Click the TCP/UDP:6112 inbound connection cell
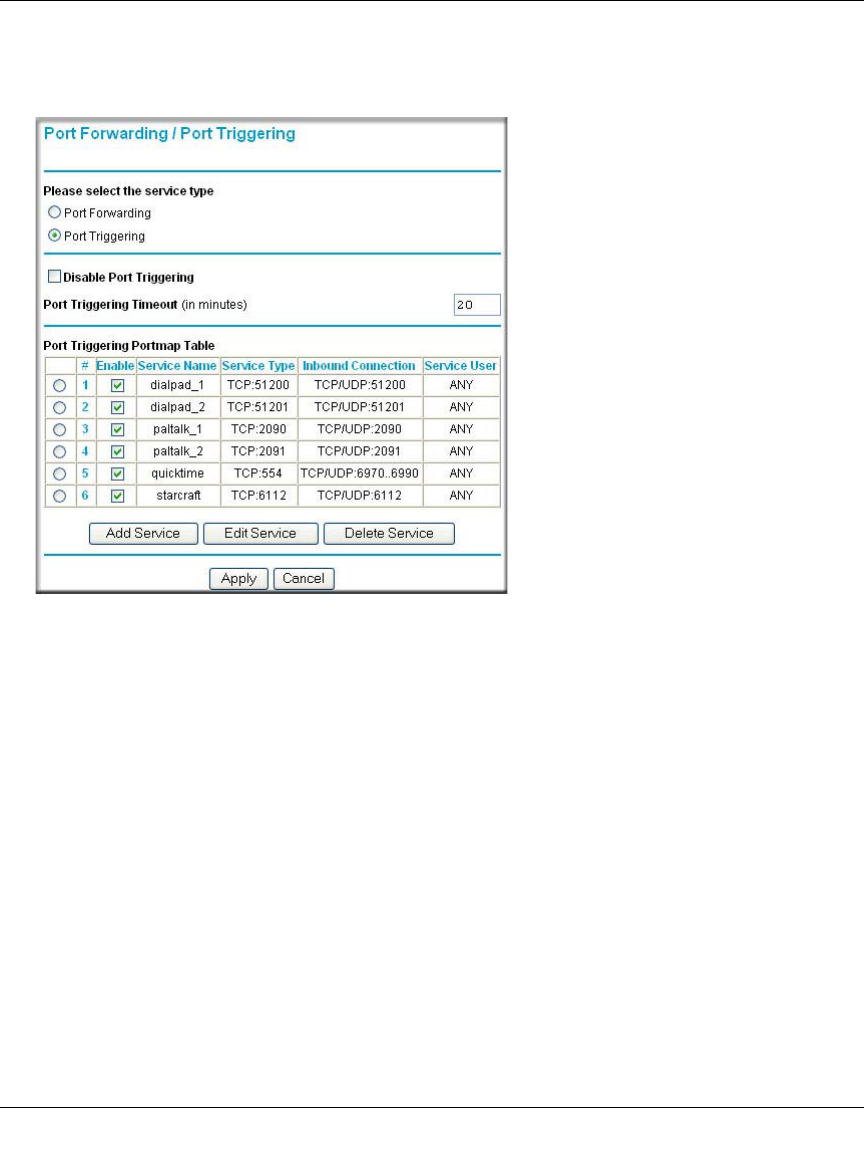 tap(360, 495)
